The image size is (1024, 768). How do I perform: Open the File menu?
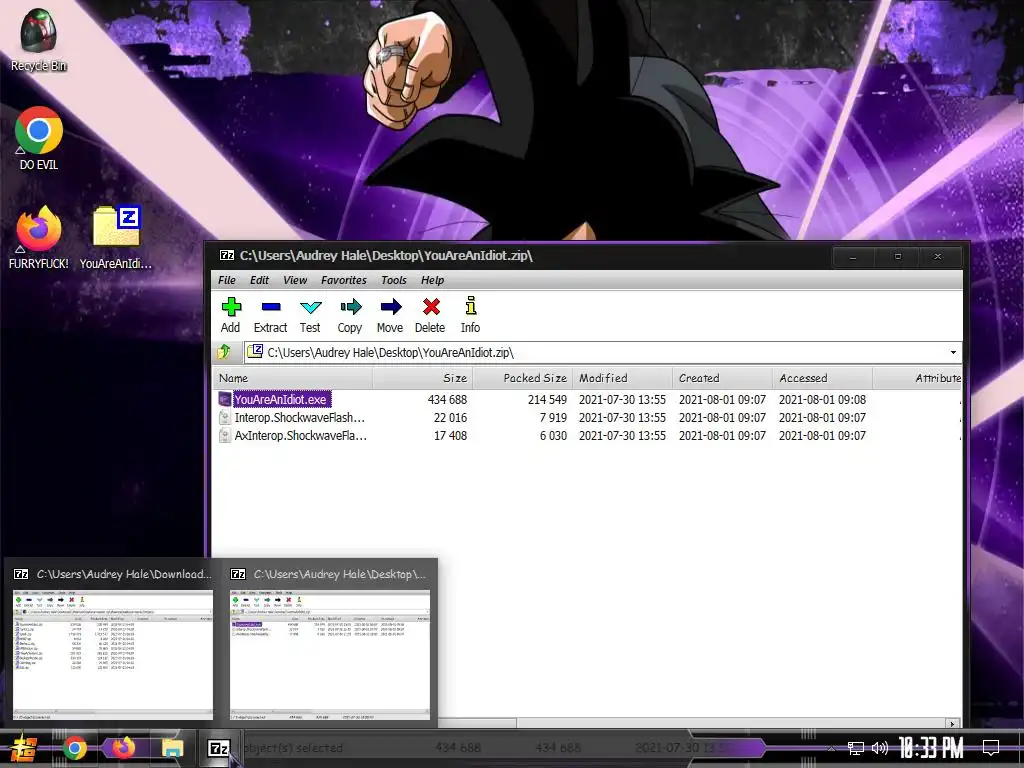pos(227,280)
